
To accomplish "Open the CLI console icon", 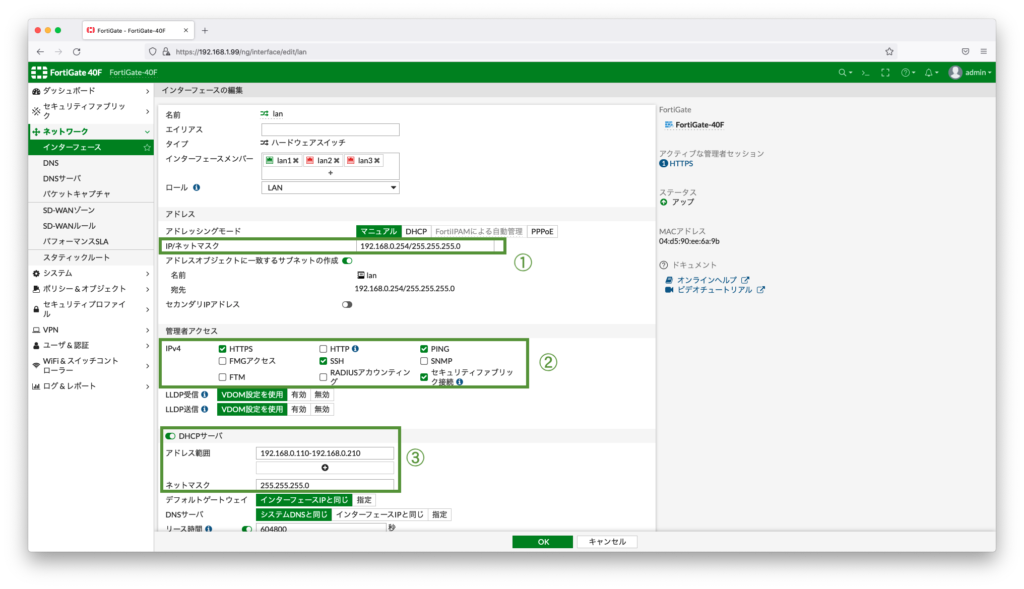I will 865,72.
